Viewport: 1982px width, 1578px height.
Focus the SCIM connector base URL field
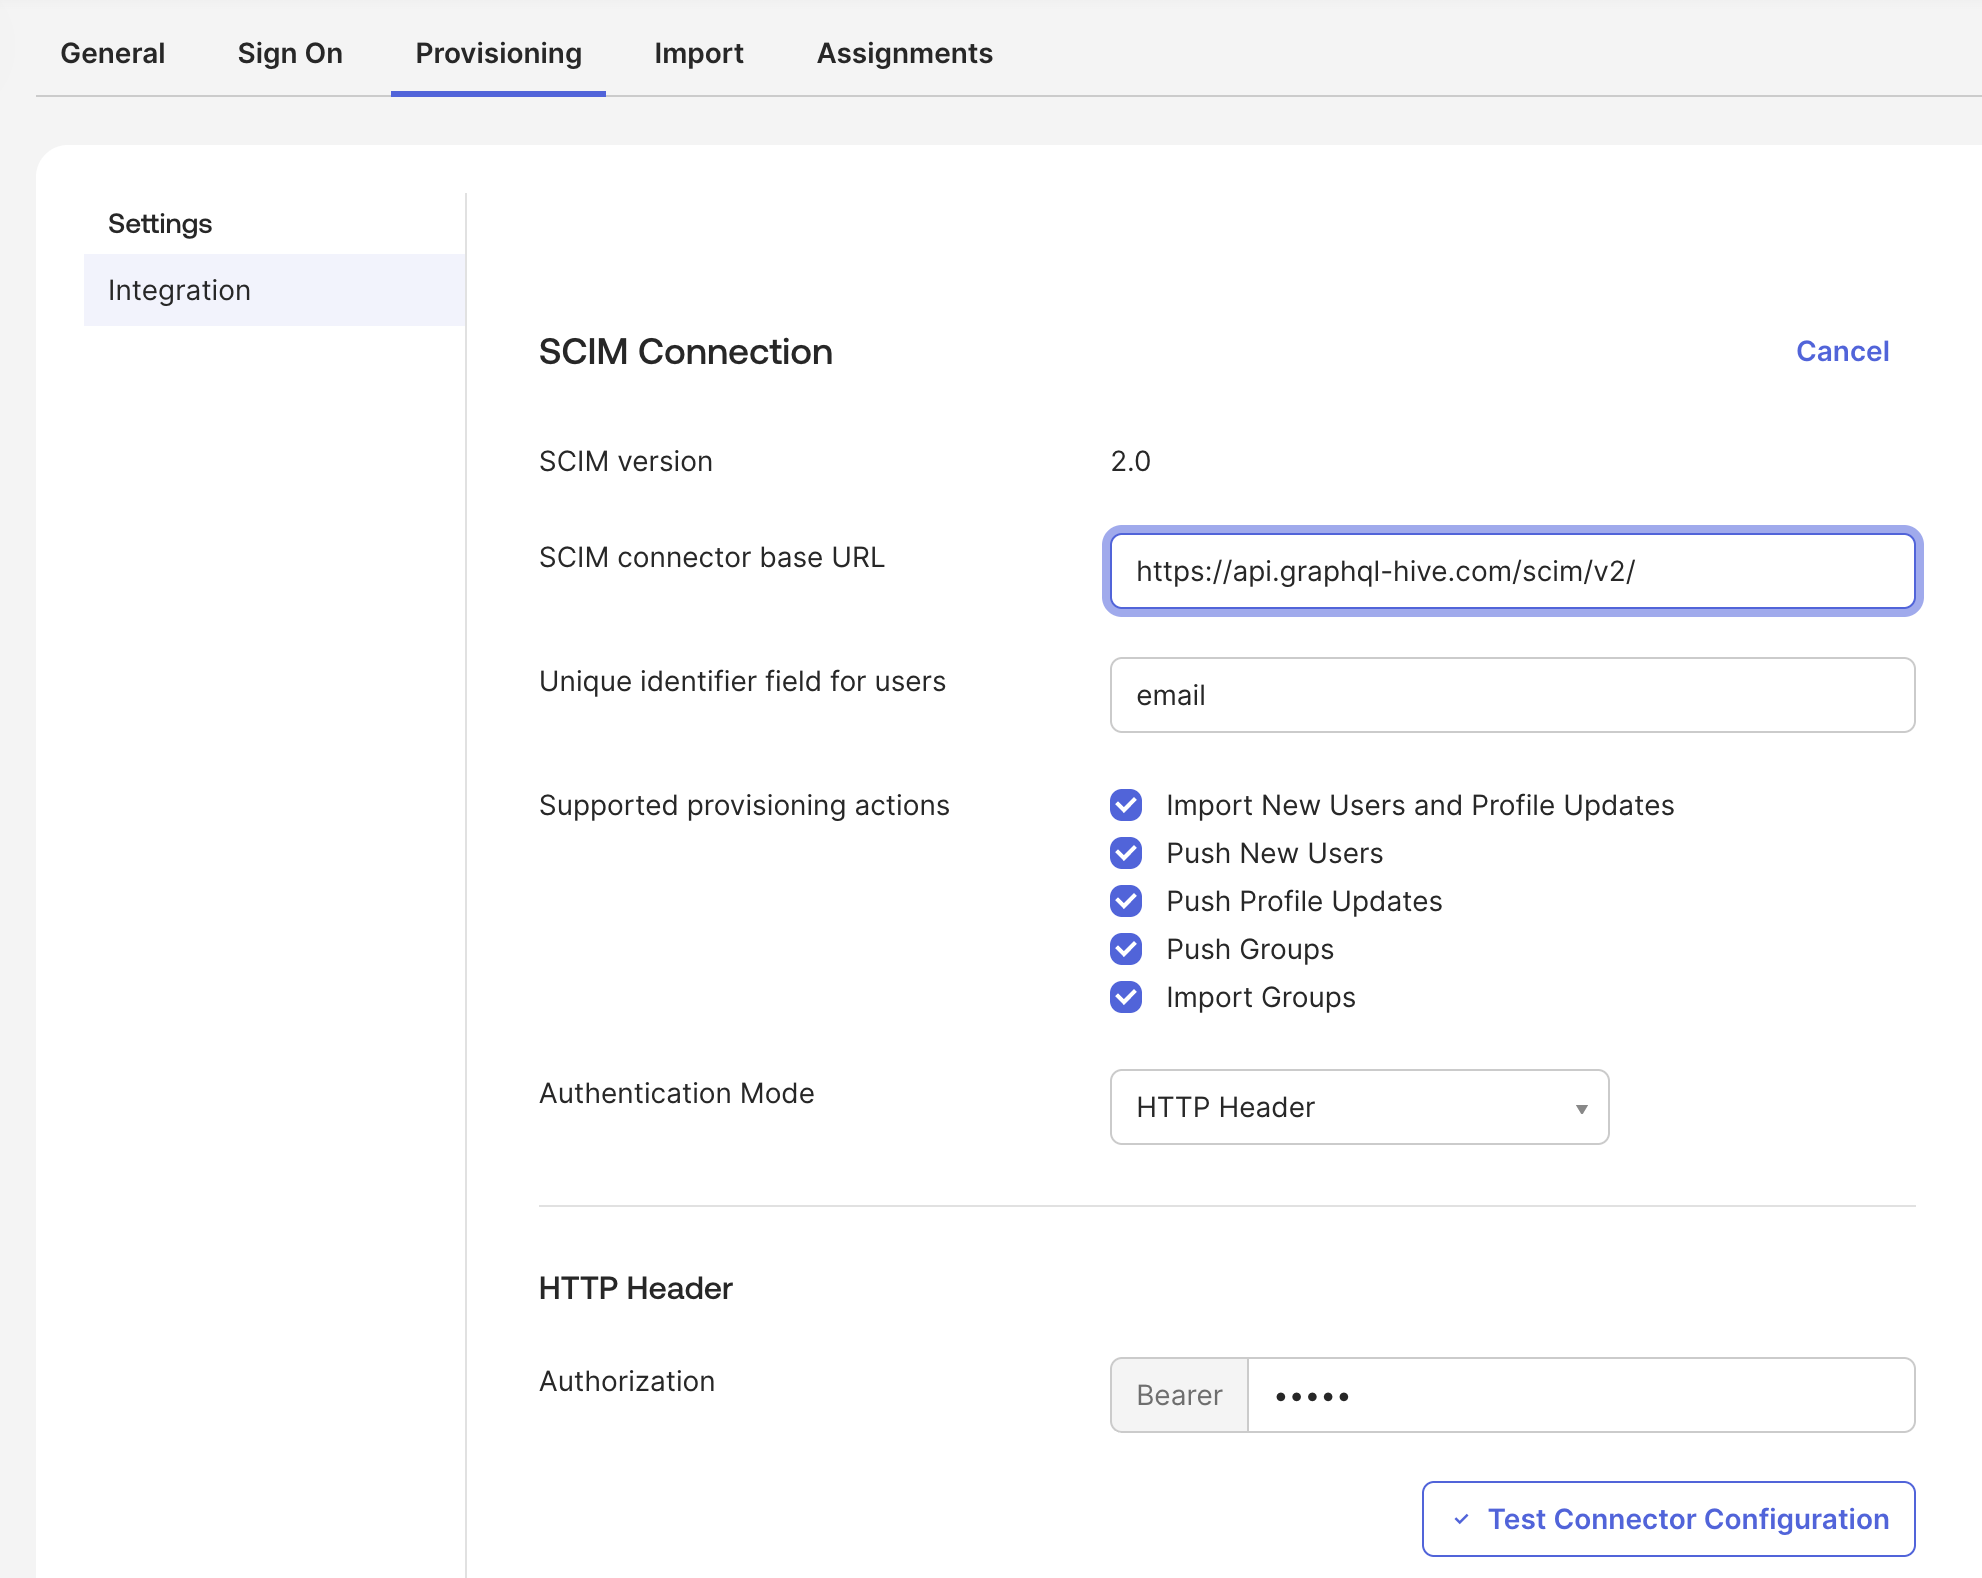pyautogui.click(x=1512, y=571)
